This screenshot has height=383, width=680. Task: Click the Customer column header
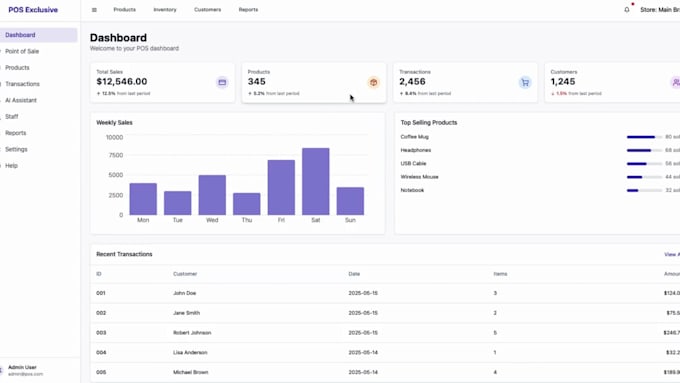coord(185,274)
